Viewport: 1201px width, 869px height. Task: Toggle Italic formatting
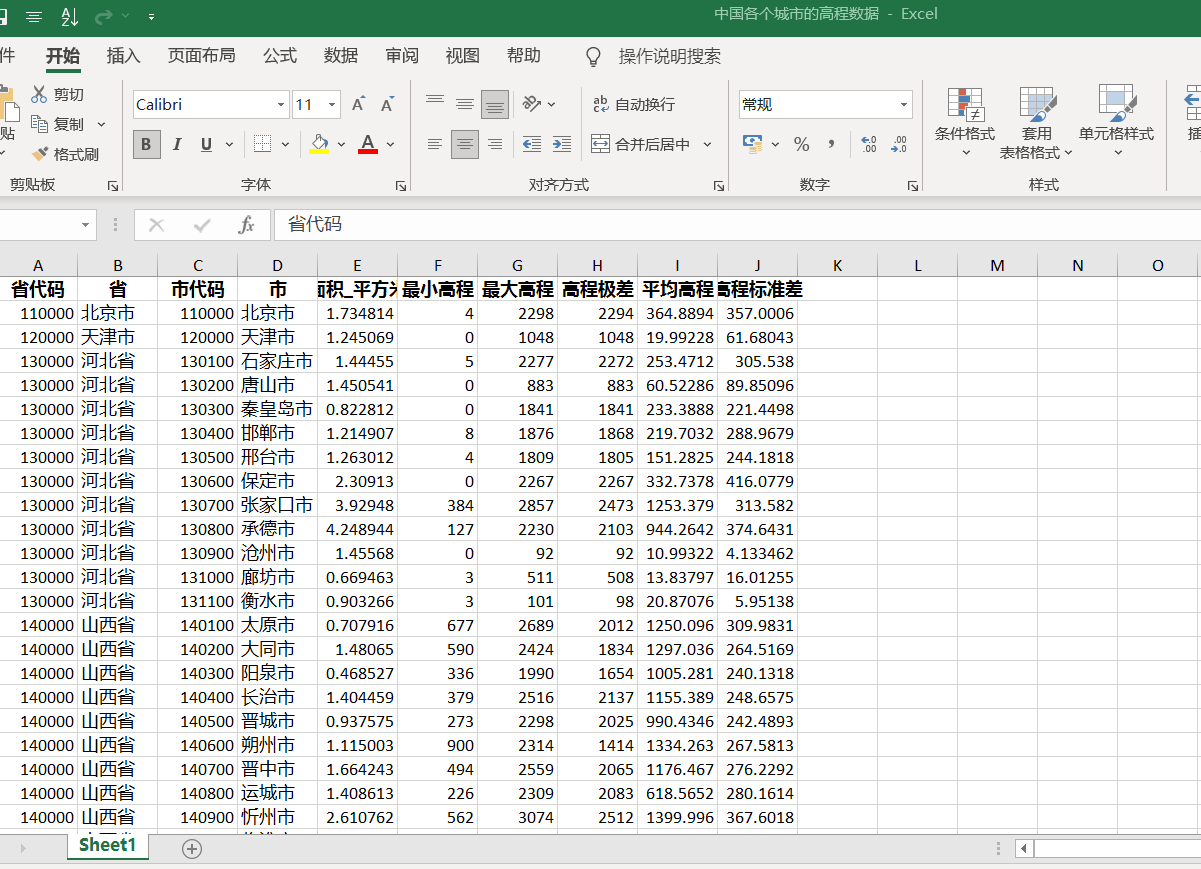point(177,144)
